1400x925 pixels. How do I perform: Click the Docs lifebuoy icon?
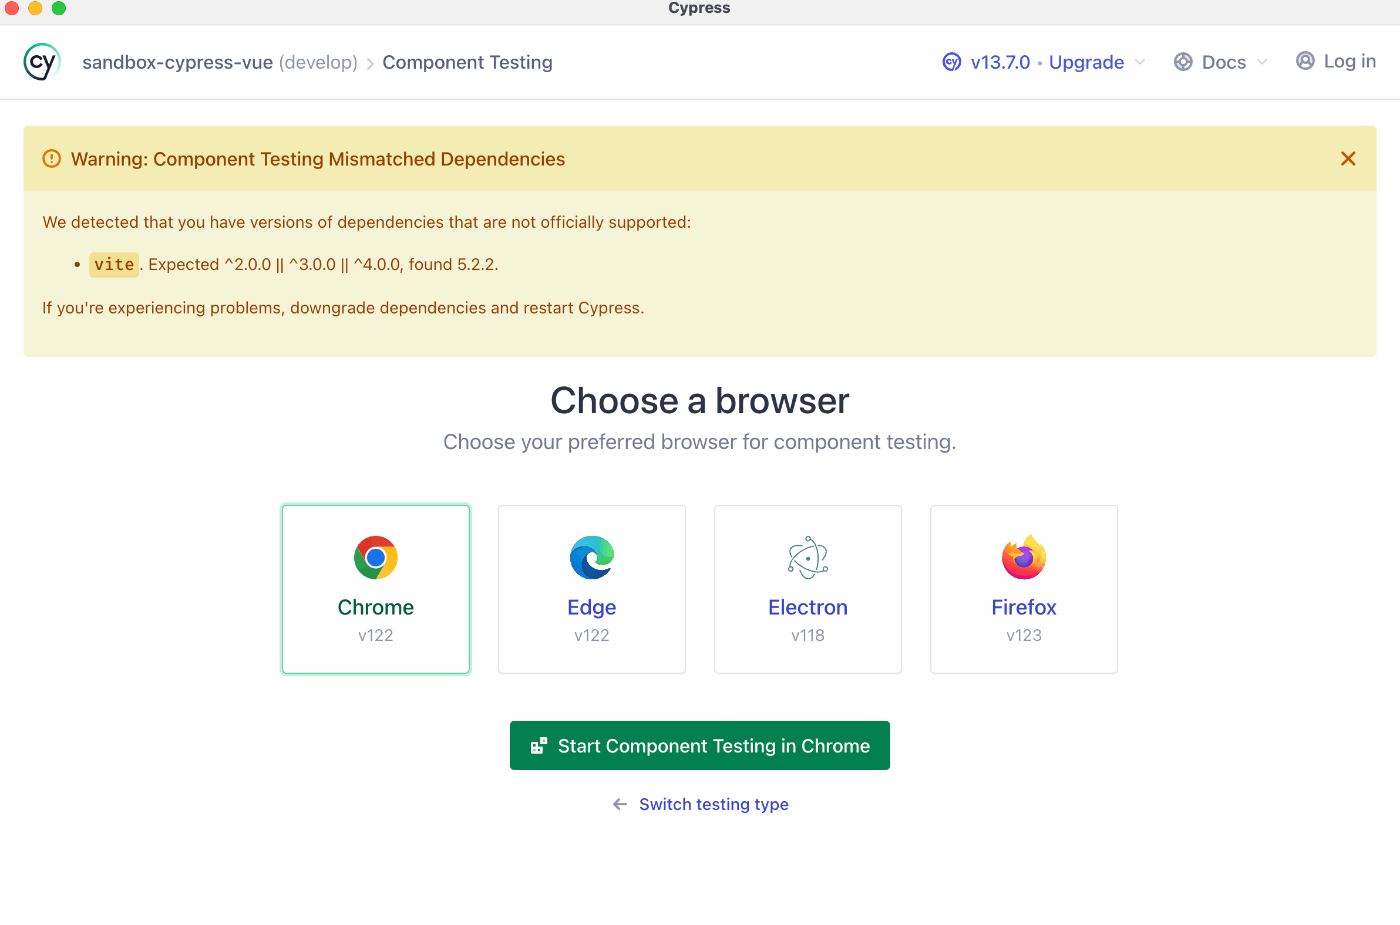[1183, 62]
